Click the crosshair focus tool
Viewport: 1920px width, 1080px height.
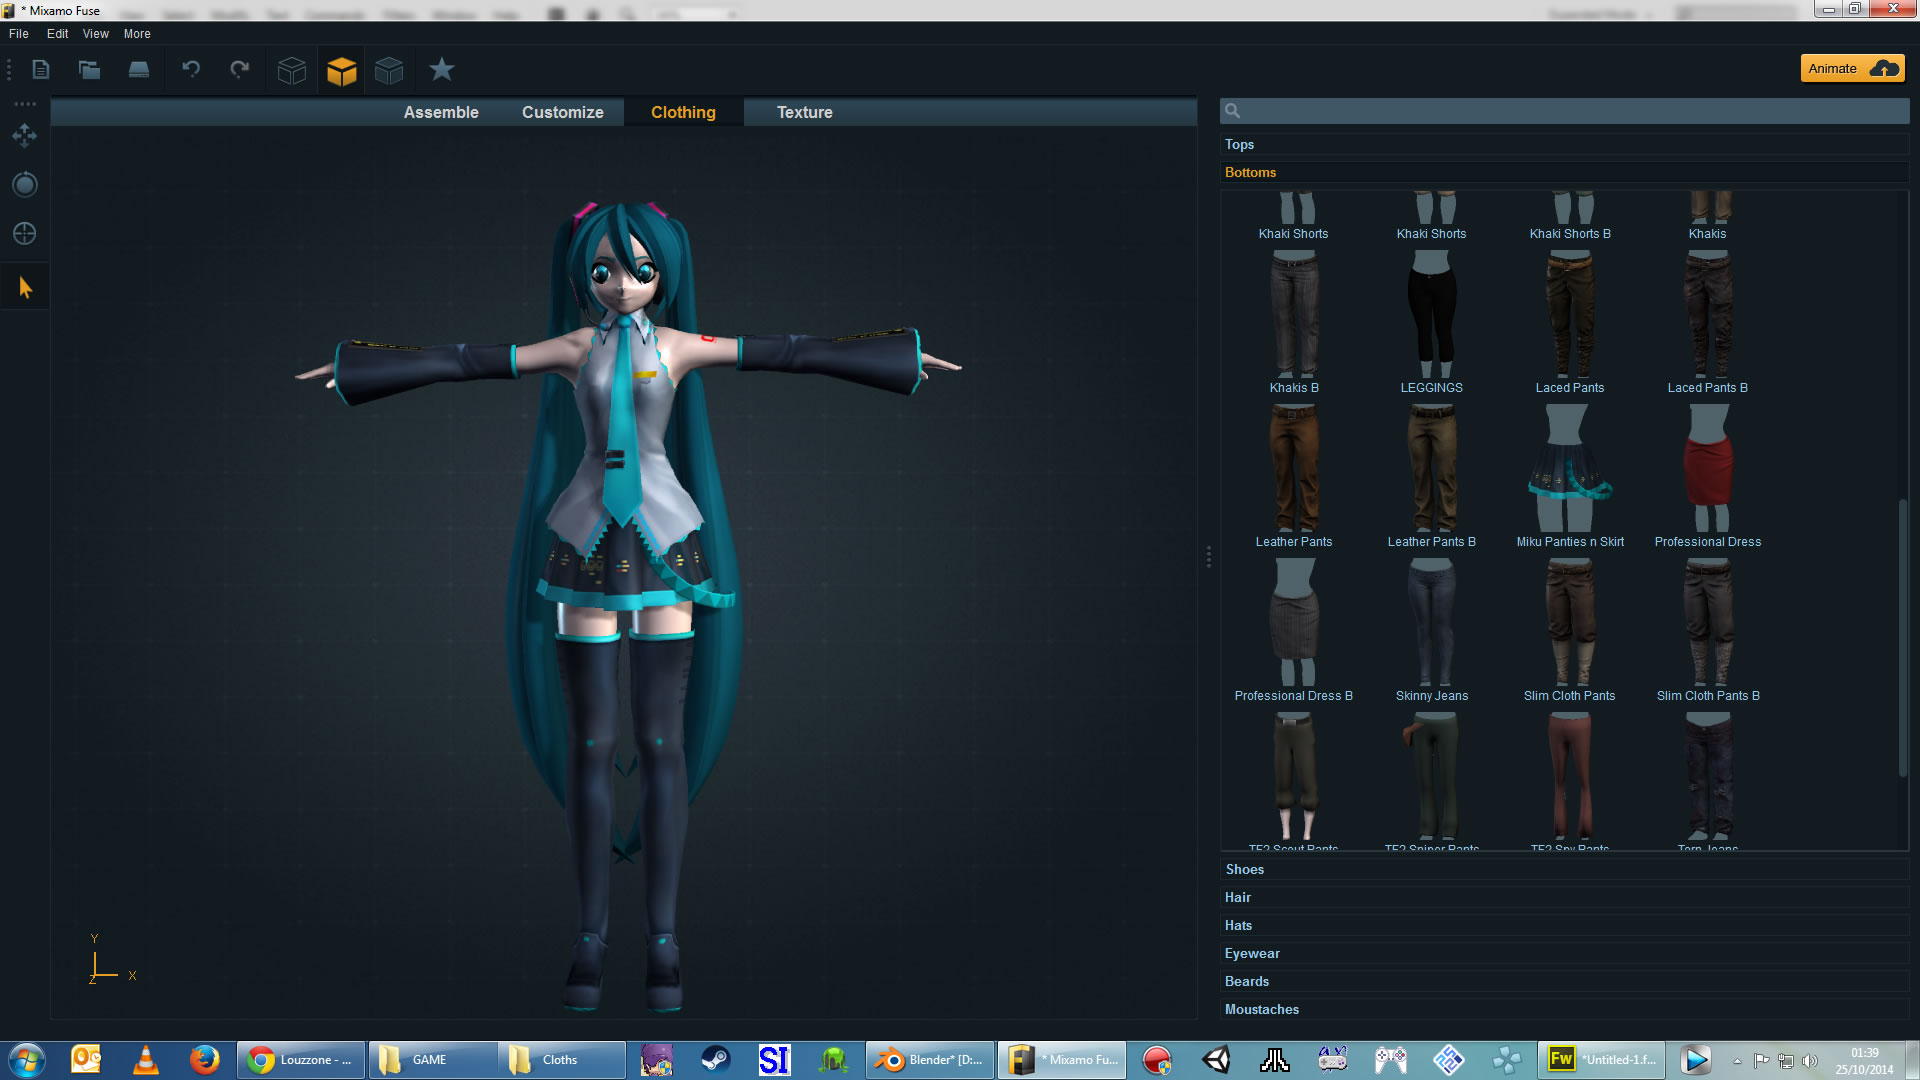coord(24,233)
